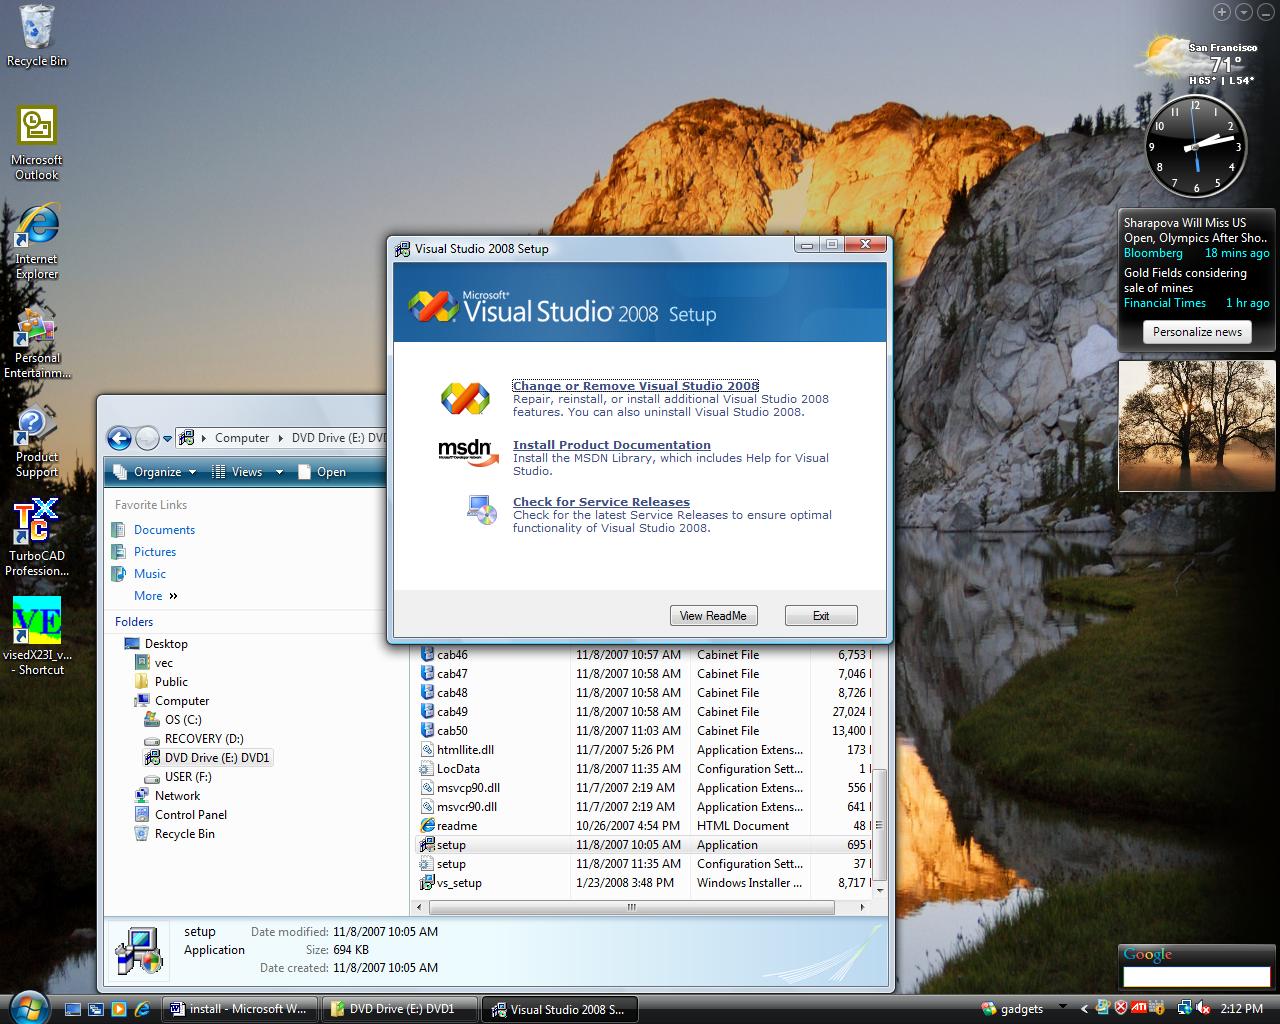The width and height of the screenshot is (1280, 1024).
Task: Click Show Desktop in Quick Launch
Action: (73, 1009)
